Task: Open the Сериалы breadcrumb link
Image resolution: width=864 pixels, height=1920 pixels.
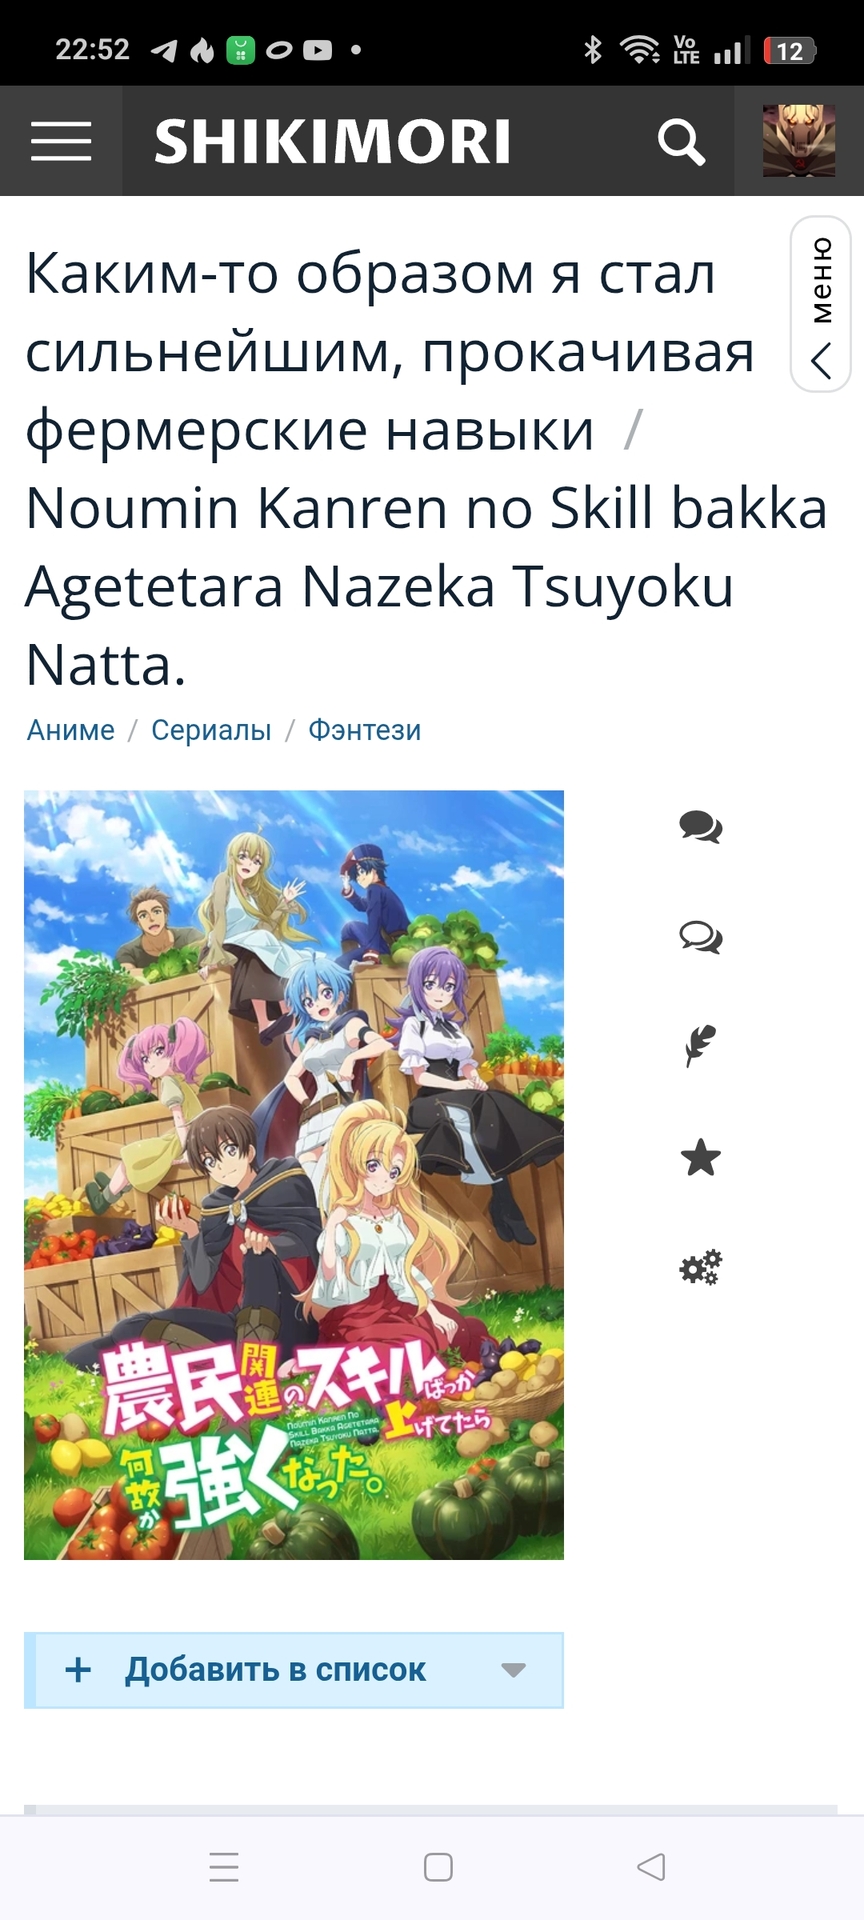Action: (x=211, y=730)
